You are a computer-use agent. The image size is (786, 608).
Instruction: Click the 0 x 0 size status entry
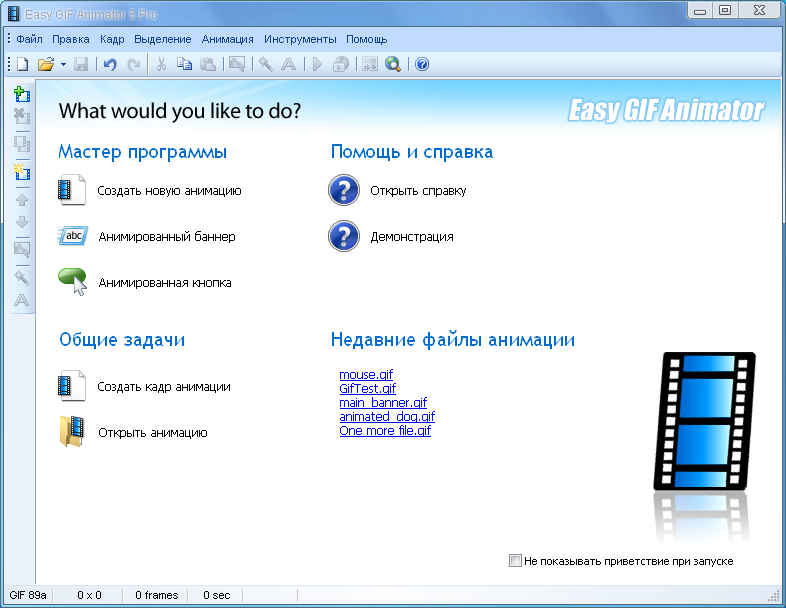89,595
